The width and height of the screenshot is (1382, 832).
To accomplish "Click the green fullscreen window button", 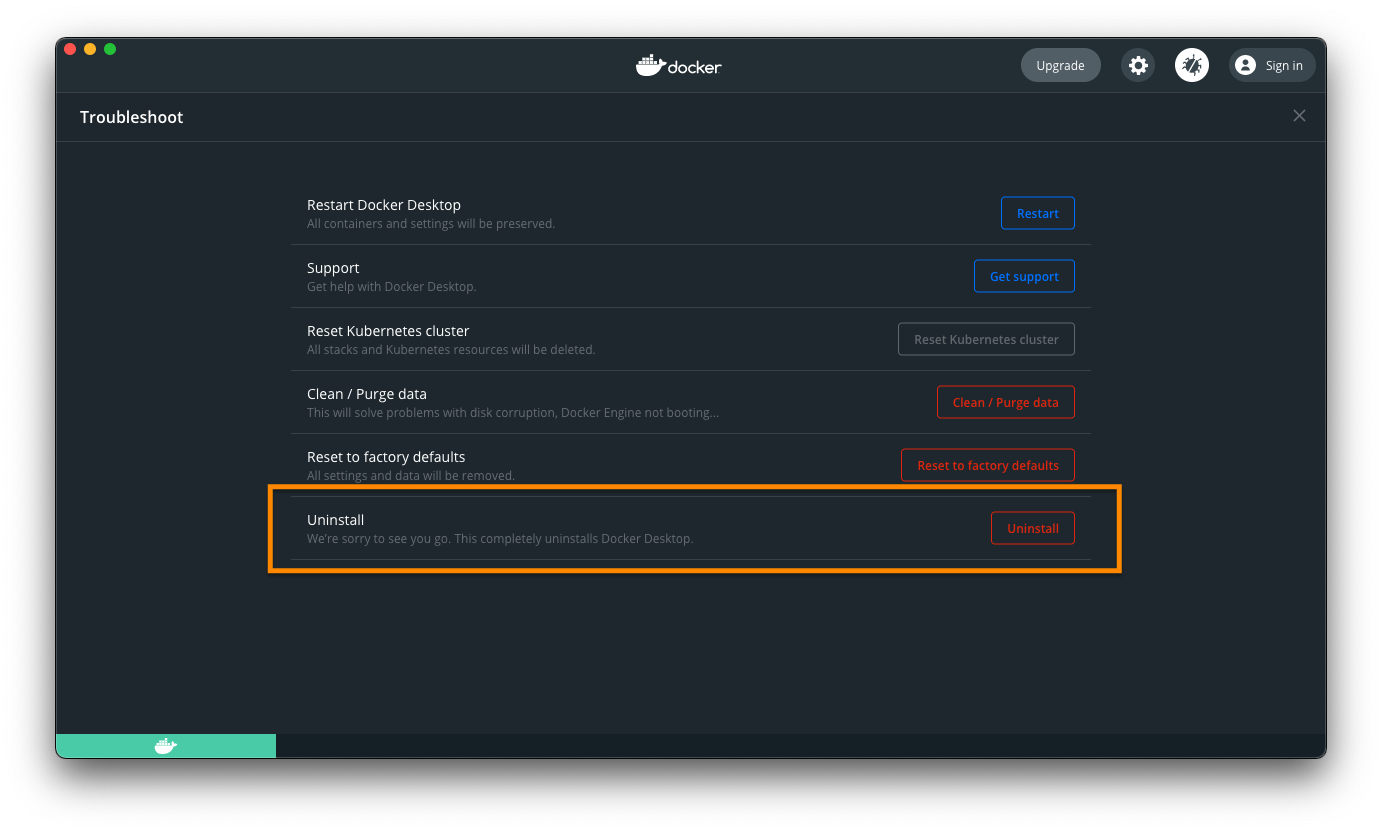I will tap(110, 49).
